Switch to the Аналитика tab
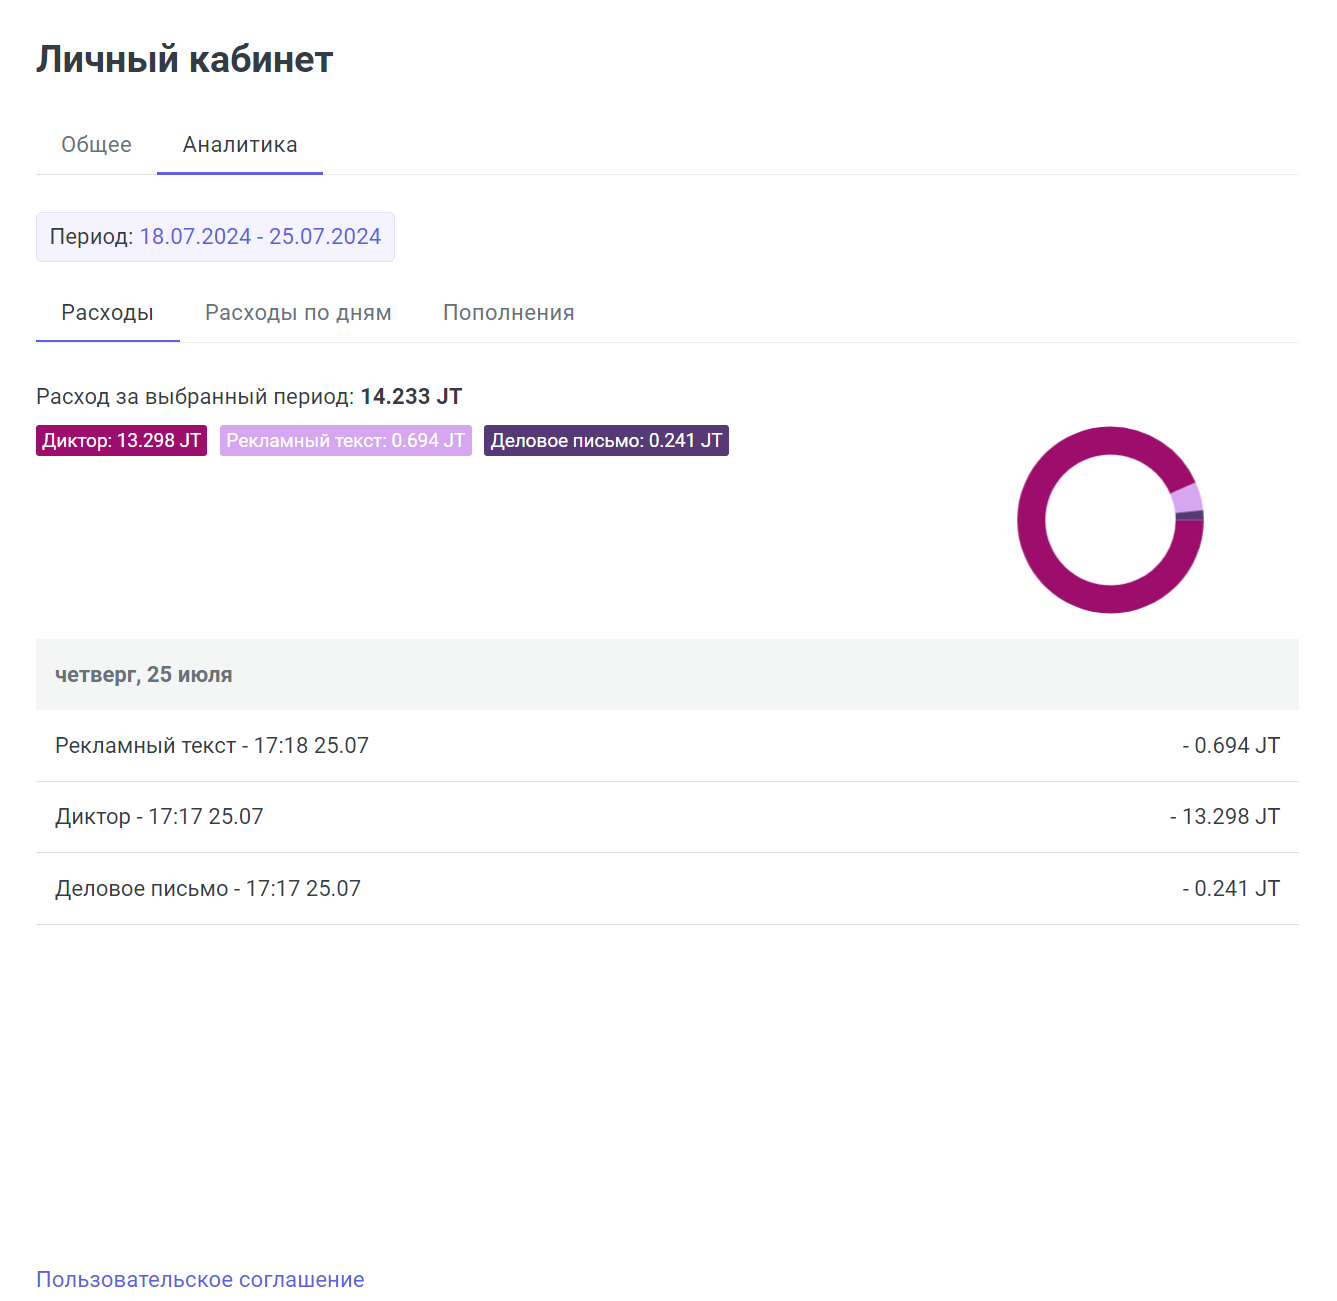 (240, 145)
